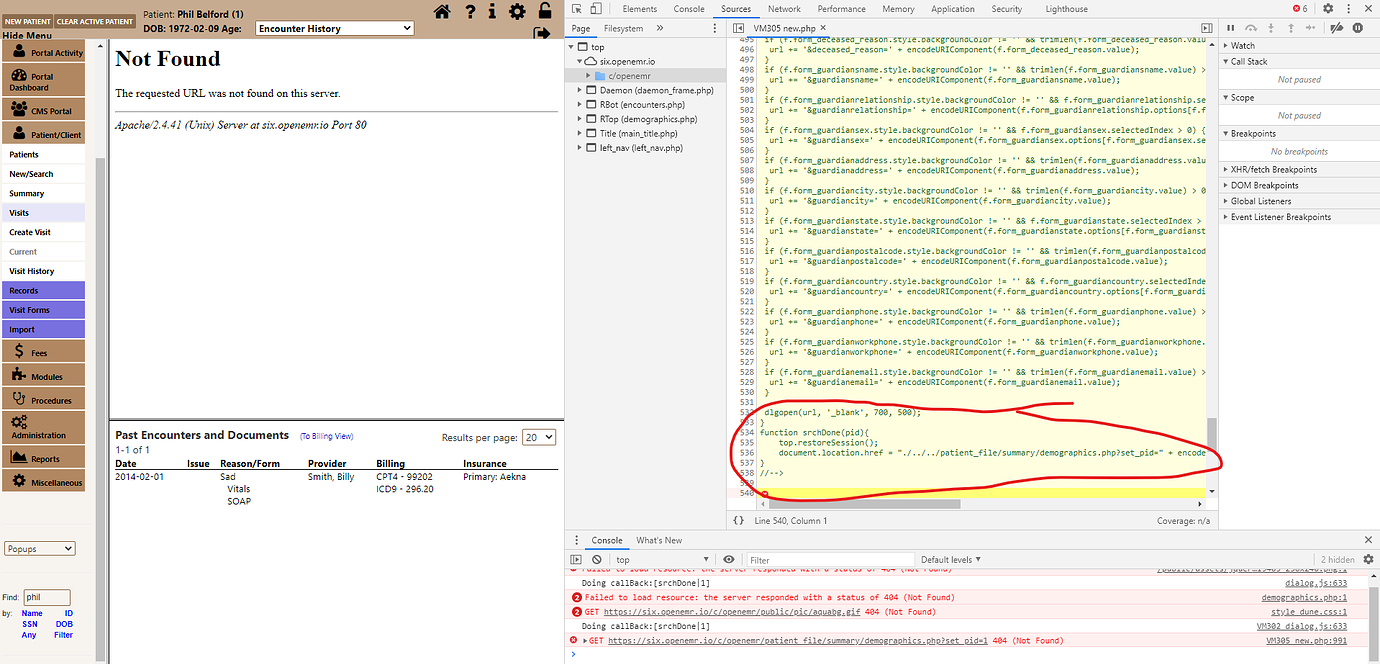Click the NEW PATIENT button
This screenshot has width=1380, height=664.
point(27,20)
